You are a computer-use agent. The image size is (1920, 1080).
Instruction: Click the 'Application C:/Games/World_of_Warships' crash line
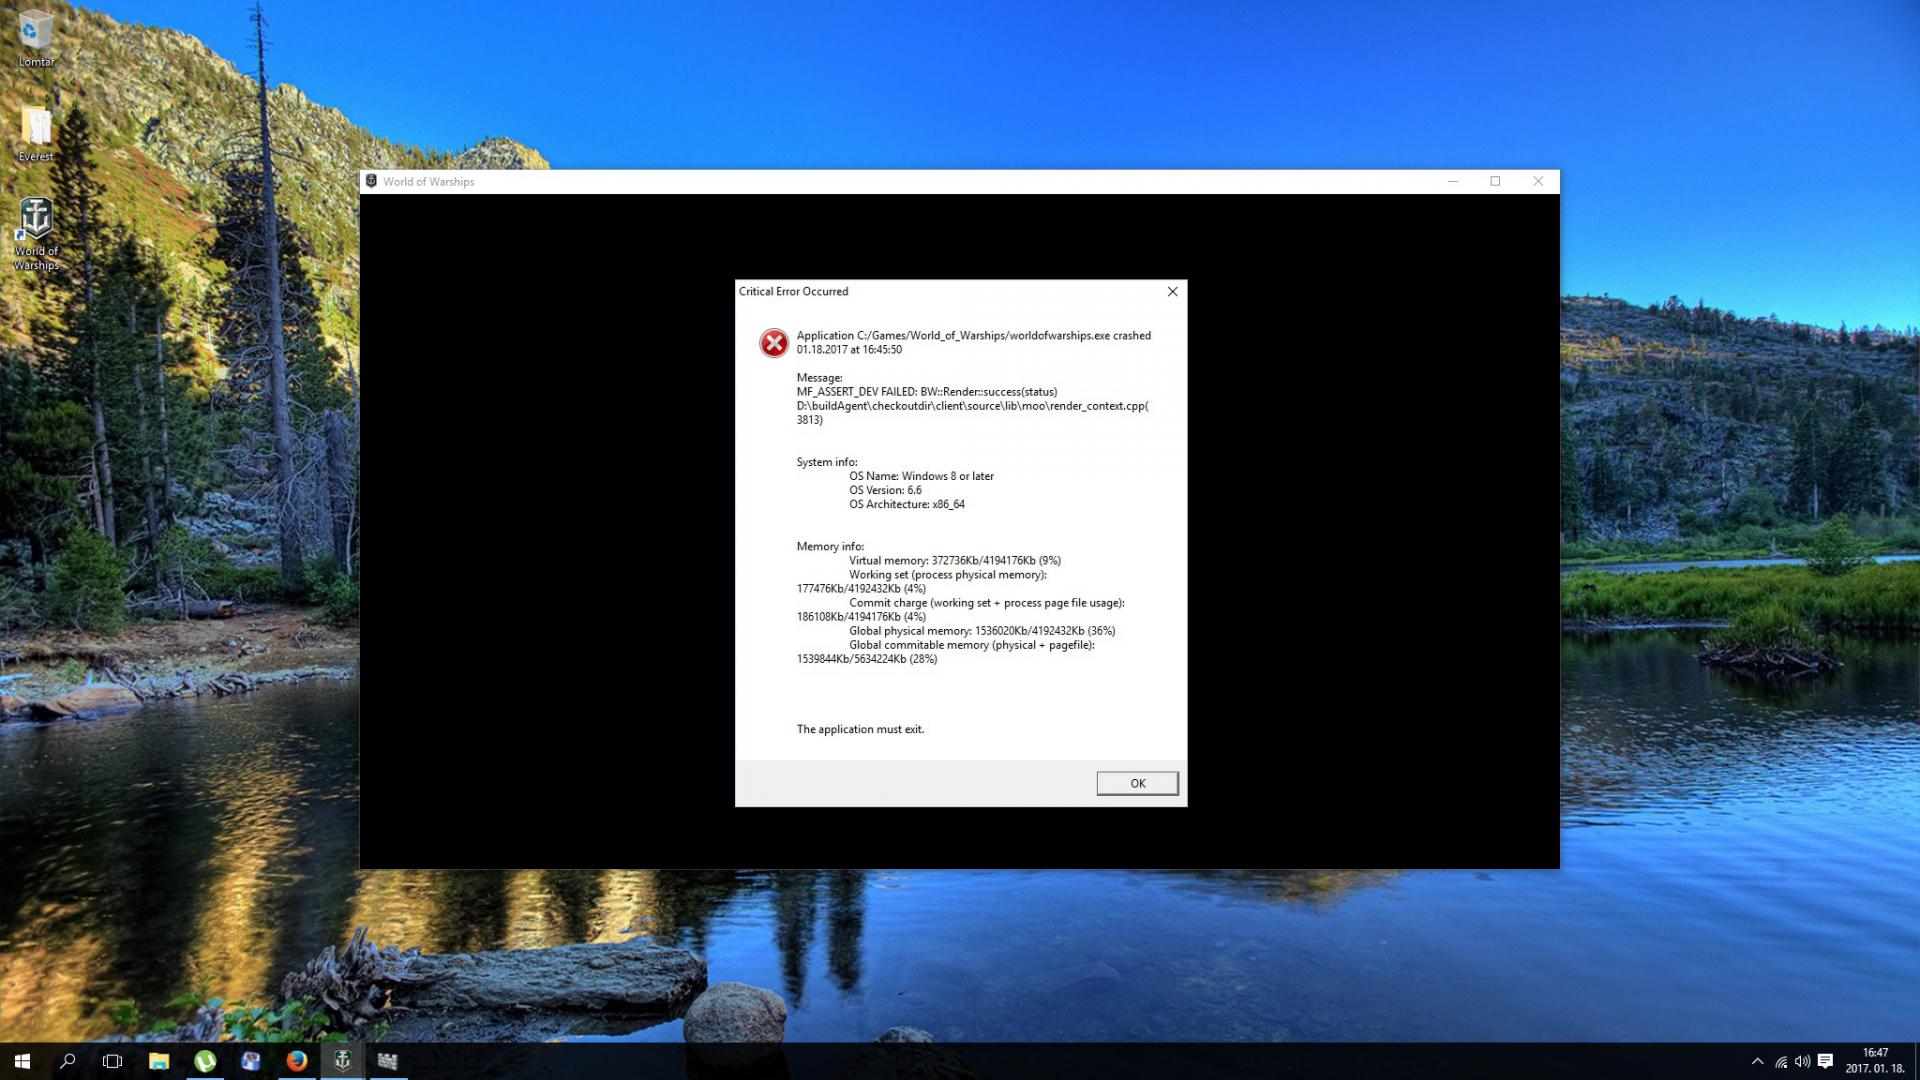[x=973, y=335]
